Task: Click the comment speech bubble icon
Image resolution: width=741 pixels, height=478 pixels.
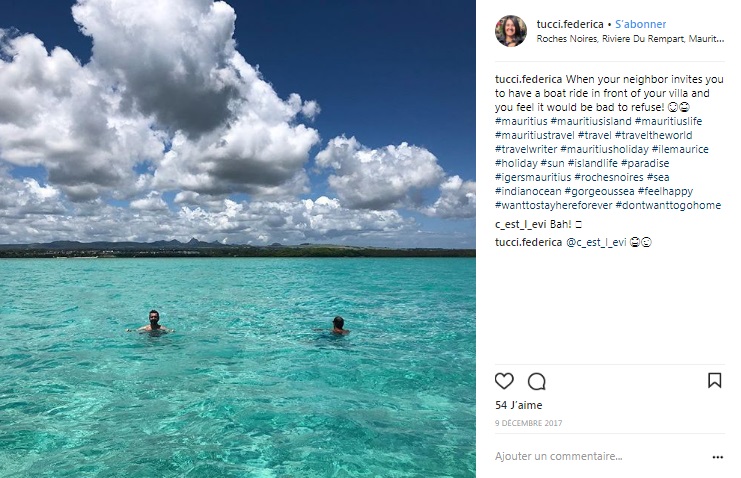Action: click(x=537, y=381)
